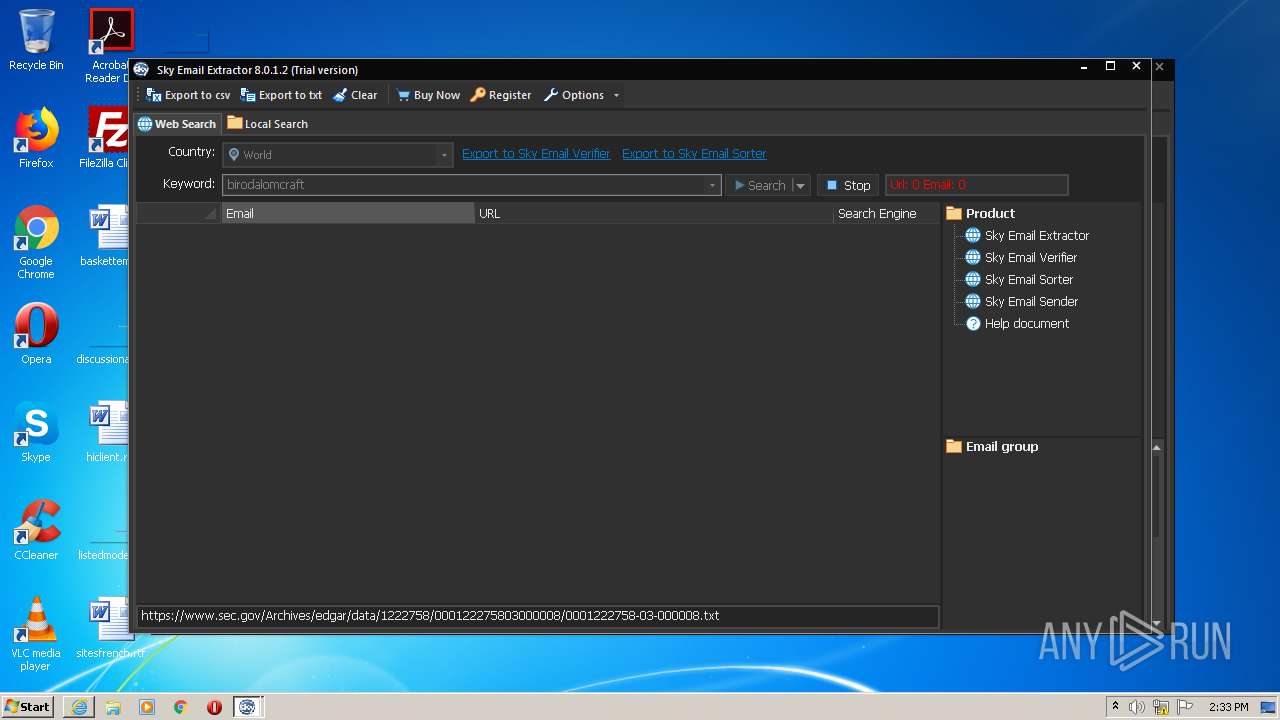Open Opera desktop shortcut
The height and width of the screenshot is (720, 1280).
pos(36,335)
